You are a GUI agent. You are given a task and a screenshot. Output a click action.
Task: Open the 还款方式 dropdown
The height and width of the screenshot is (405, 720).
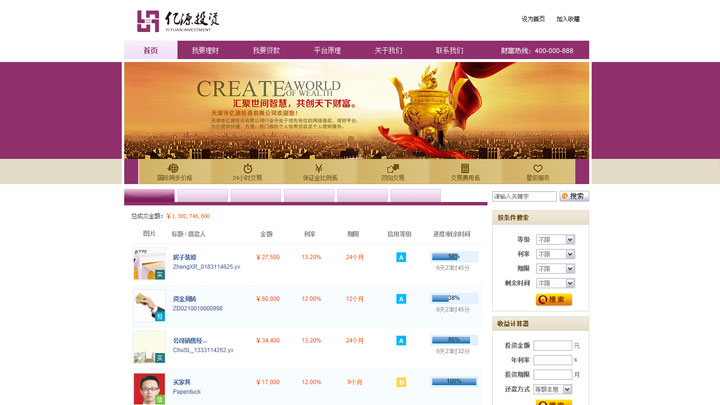[x=552, y=389]
